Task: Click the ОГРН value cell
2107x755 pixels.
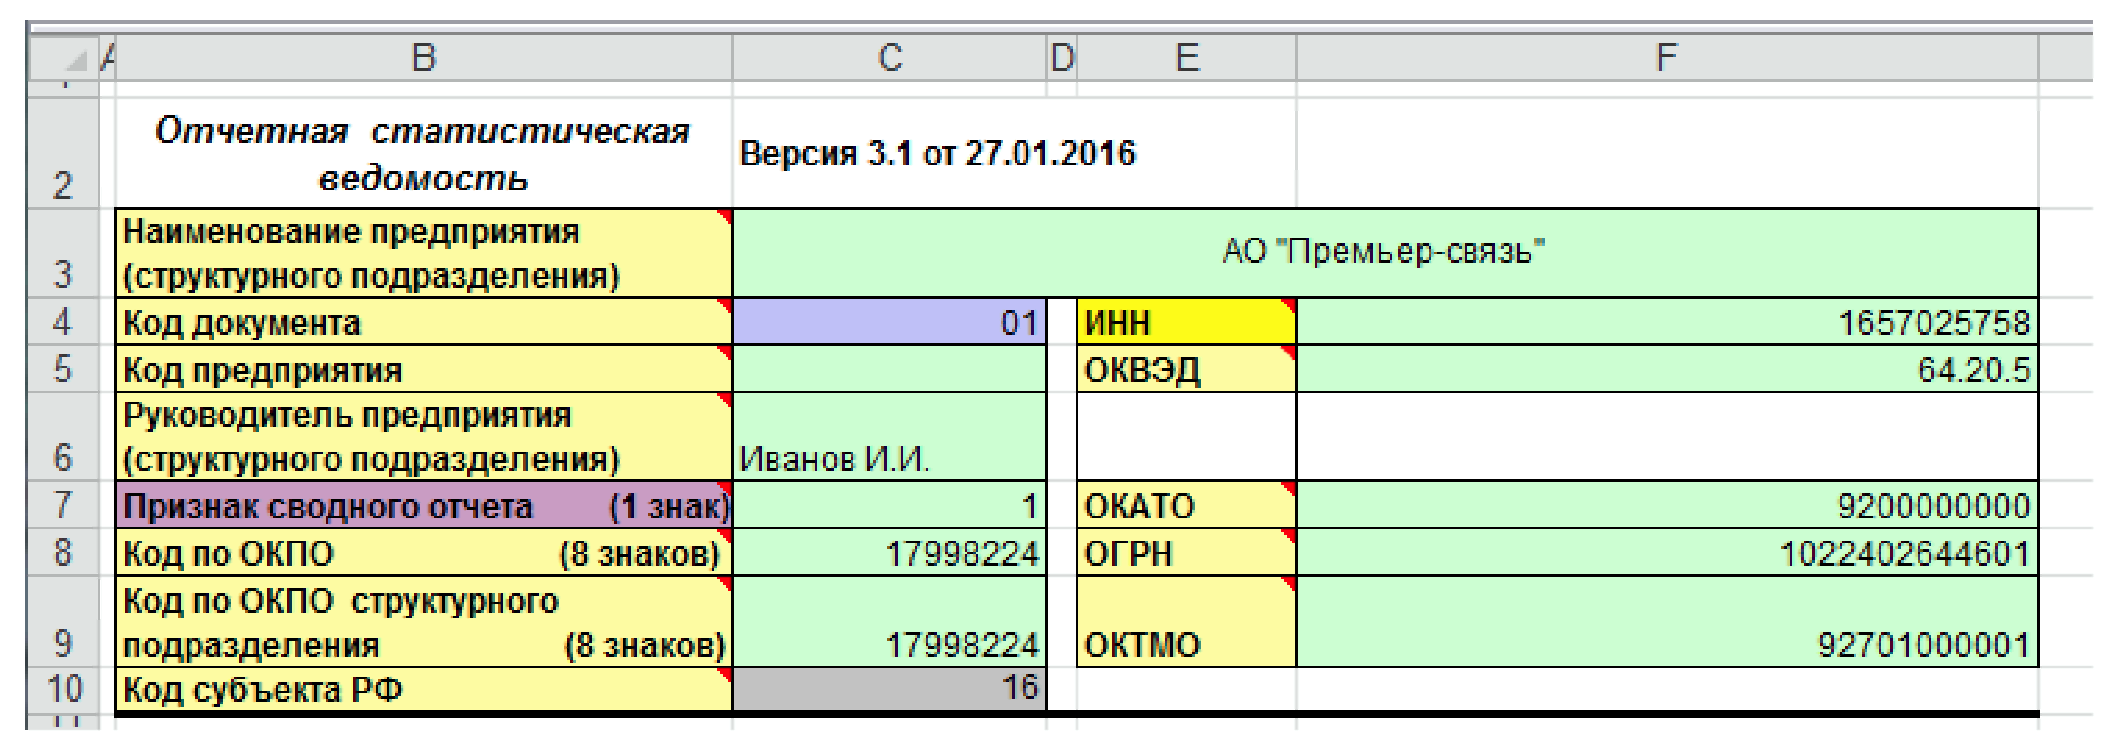Action: pos(1666,552)
